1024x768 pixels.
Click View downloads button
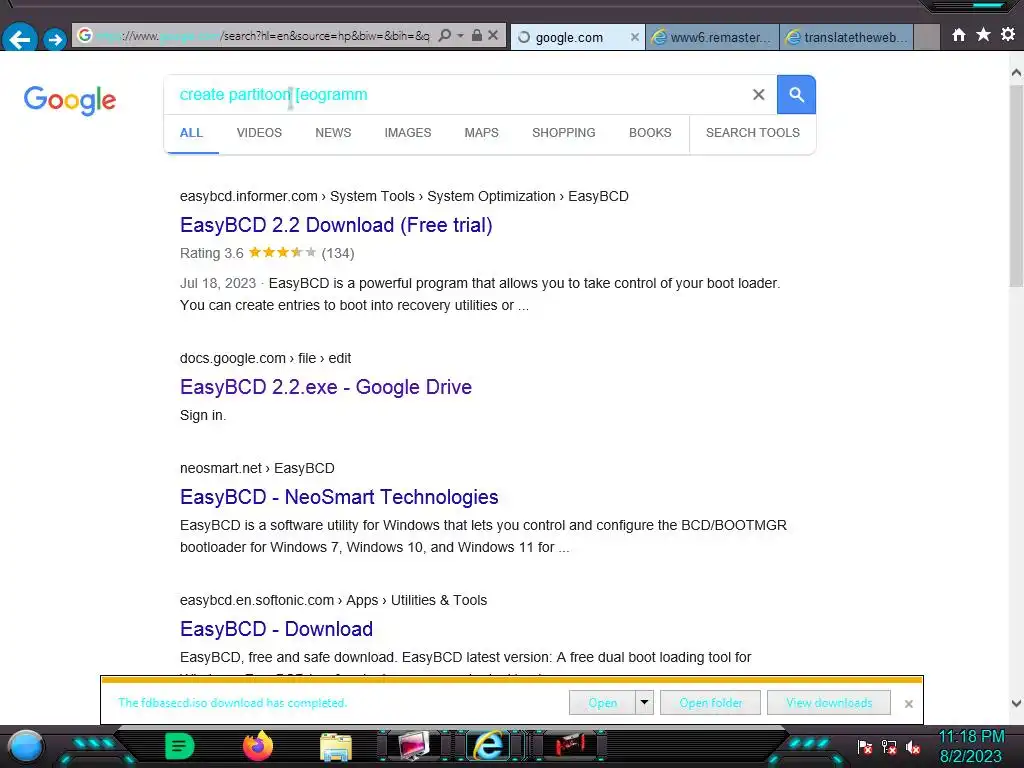[829, 703]
